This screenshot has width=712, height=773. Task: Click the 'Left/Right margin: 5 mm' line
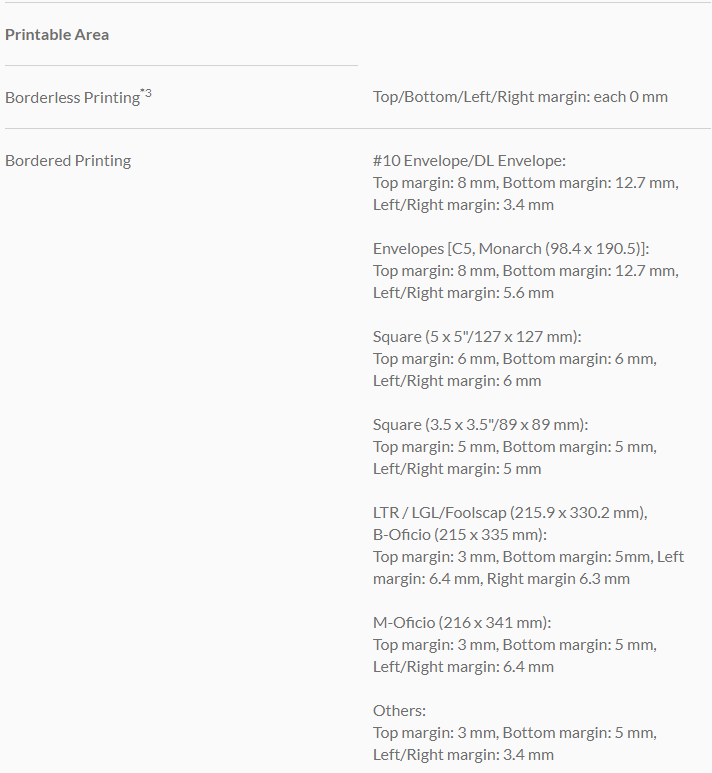pos(457,469)
